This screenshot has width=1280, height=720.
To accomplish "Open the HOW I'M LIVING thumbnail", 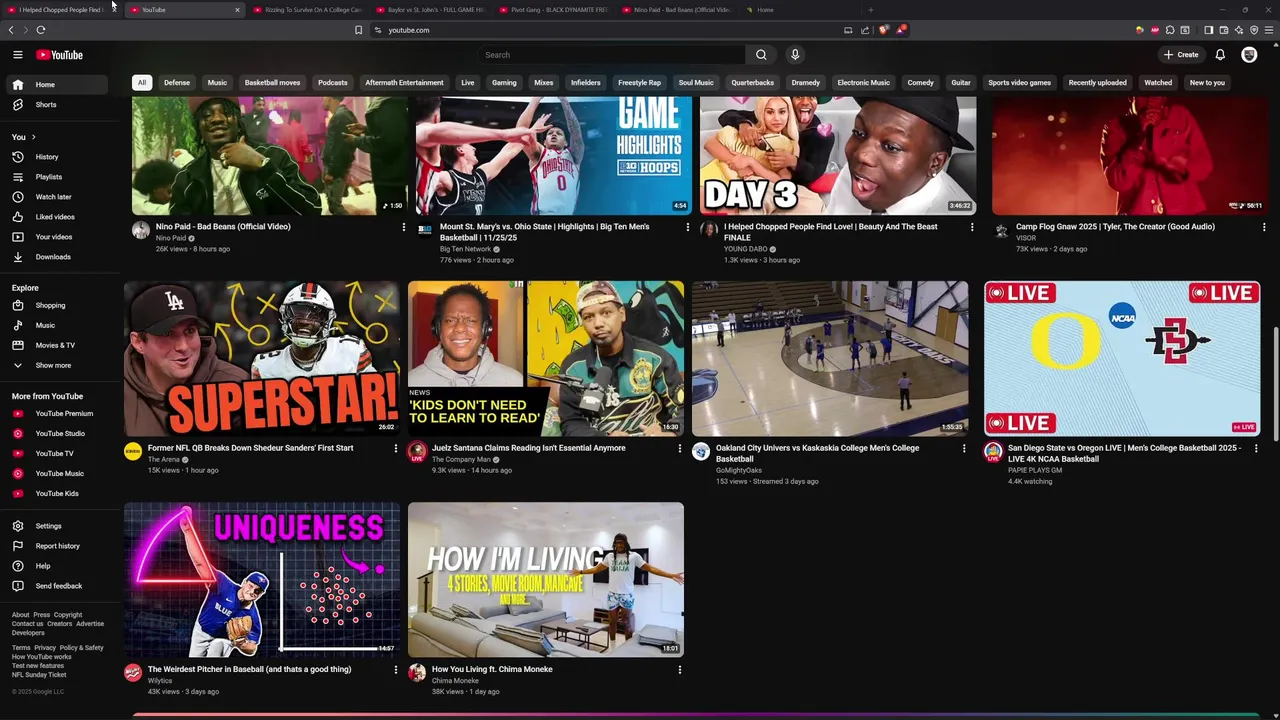I will pyautogui.click(x=546, y=579).
